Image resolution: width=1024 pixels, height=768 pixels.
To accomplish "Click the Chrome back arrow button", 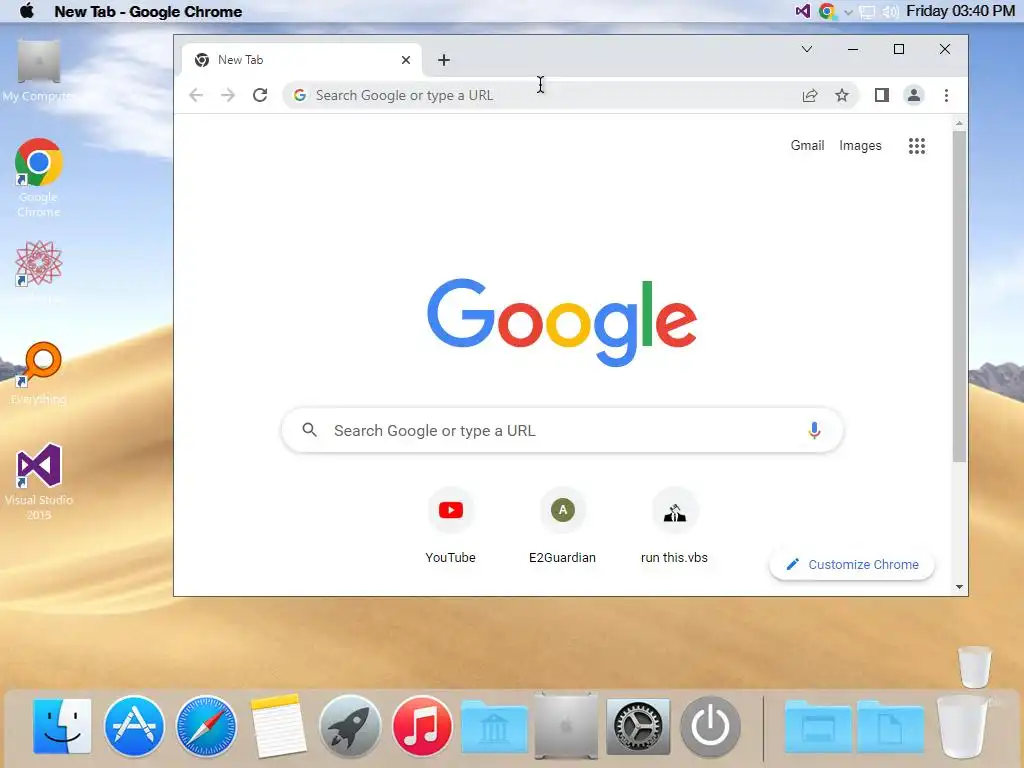I will point(196,95).
